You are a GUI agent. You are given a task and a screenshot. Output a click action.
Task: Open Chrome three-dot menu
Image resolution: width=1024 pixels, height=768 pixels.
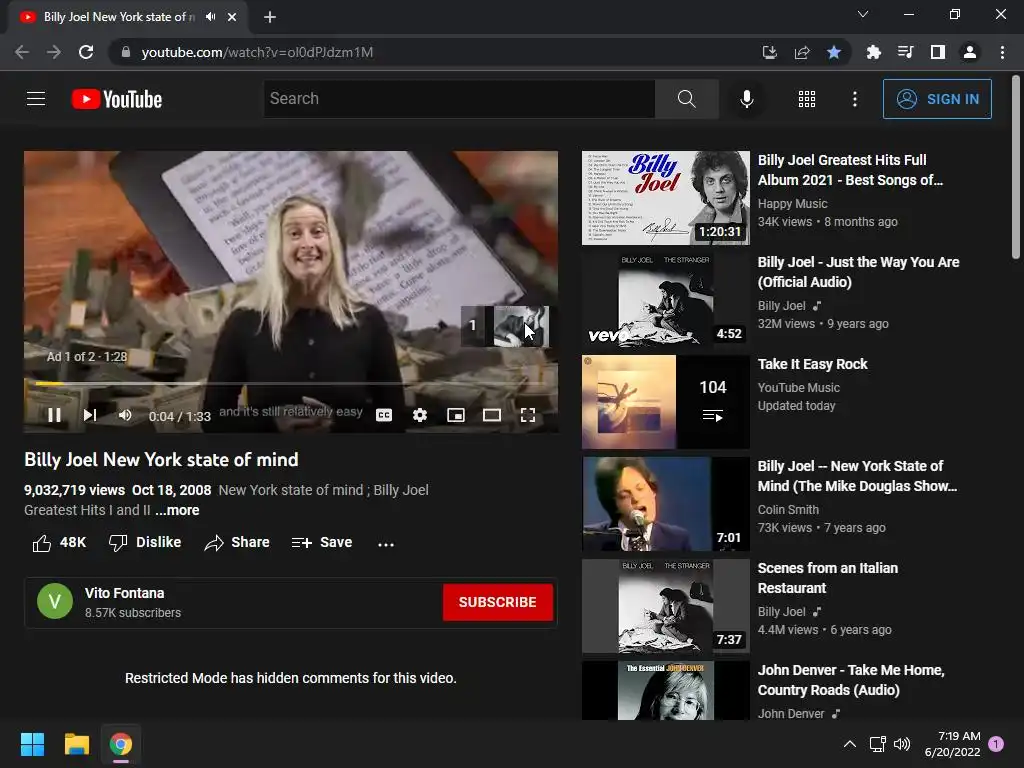(1002, 52)
